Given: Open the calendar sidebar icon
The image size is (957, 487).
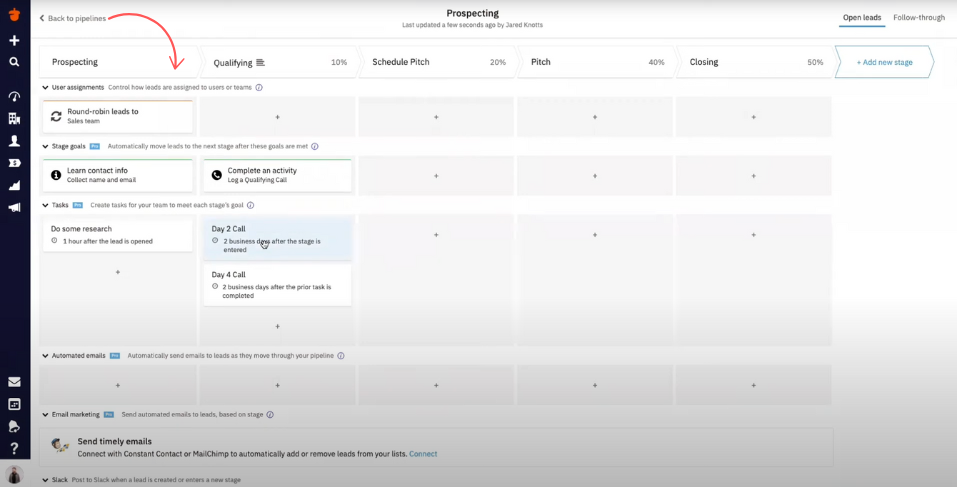Looking at the screenshot, I should (14, 404).
